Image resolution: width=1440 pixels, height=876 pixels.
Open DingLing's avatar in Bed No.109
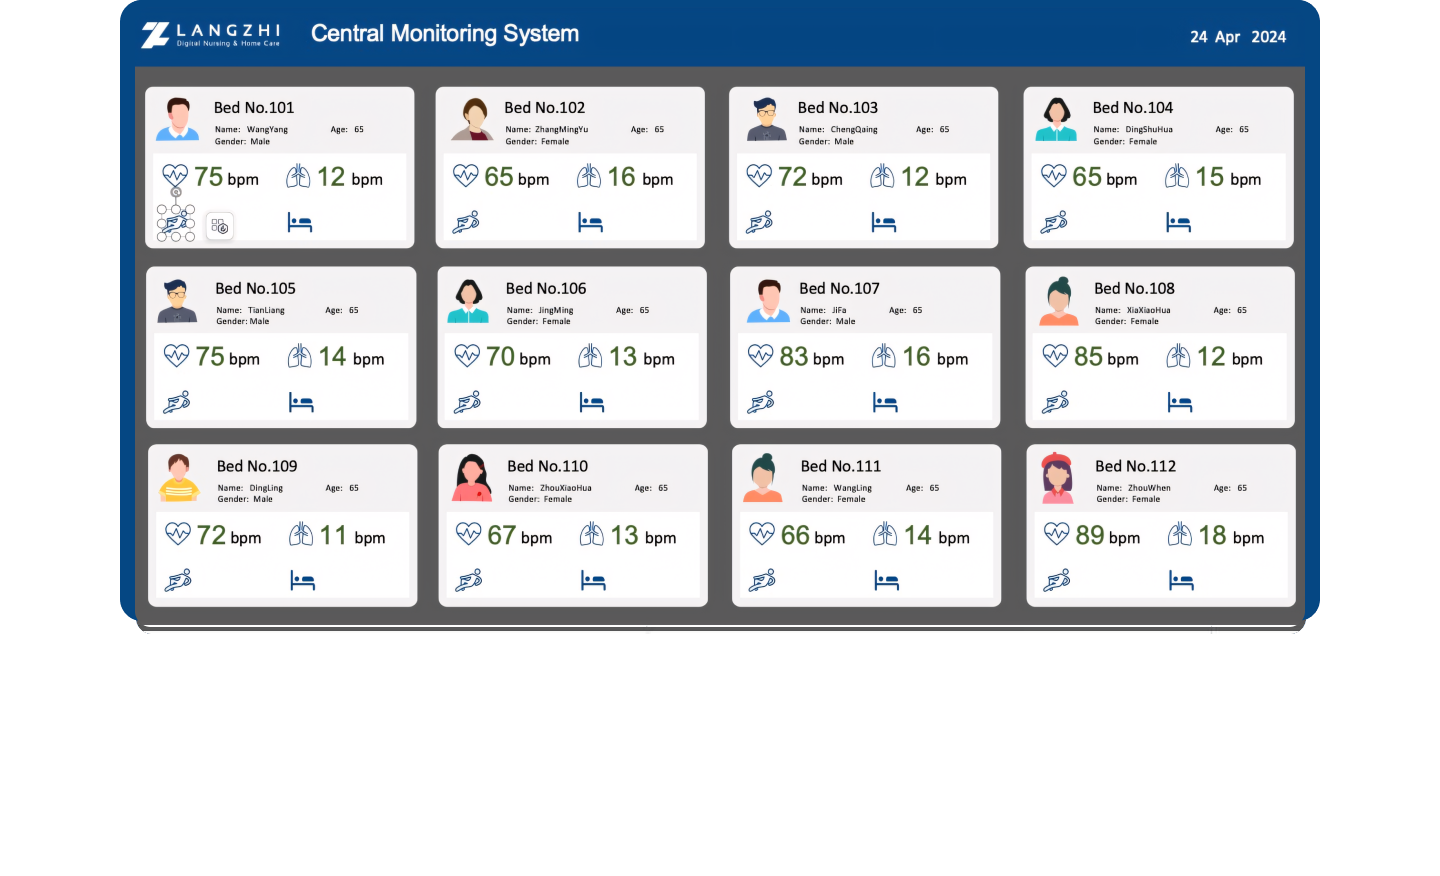179,477
